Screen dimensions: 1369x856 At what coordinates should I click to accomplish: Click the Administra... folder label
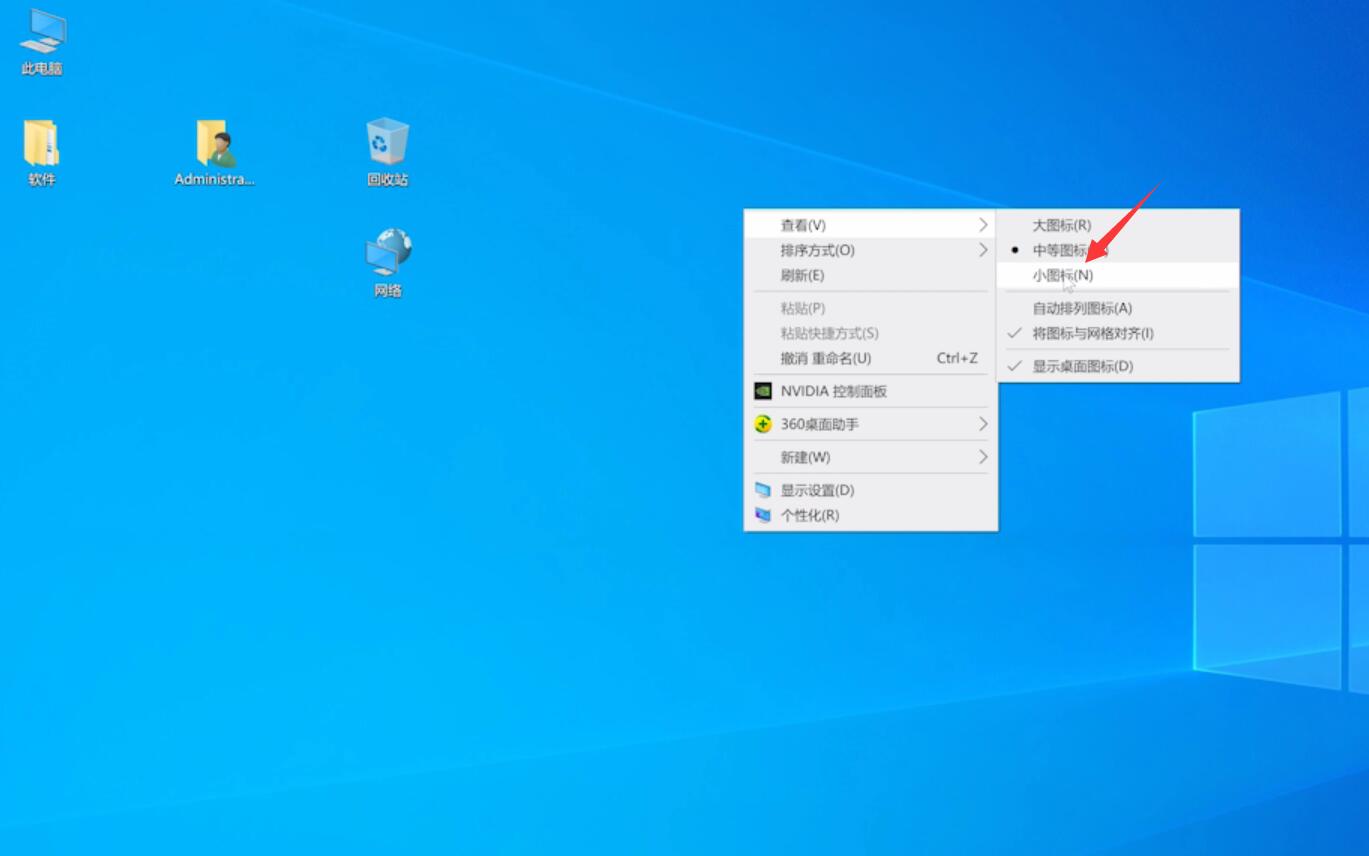pyautogui.click(x=215, y=180)
